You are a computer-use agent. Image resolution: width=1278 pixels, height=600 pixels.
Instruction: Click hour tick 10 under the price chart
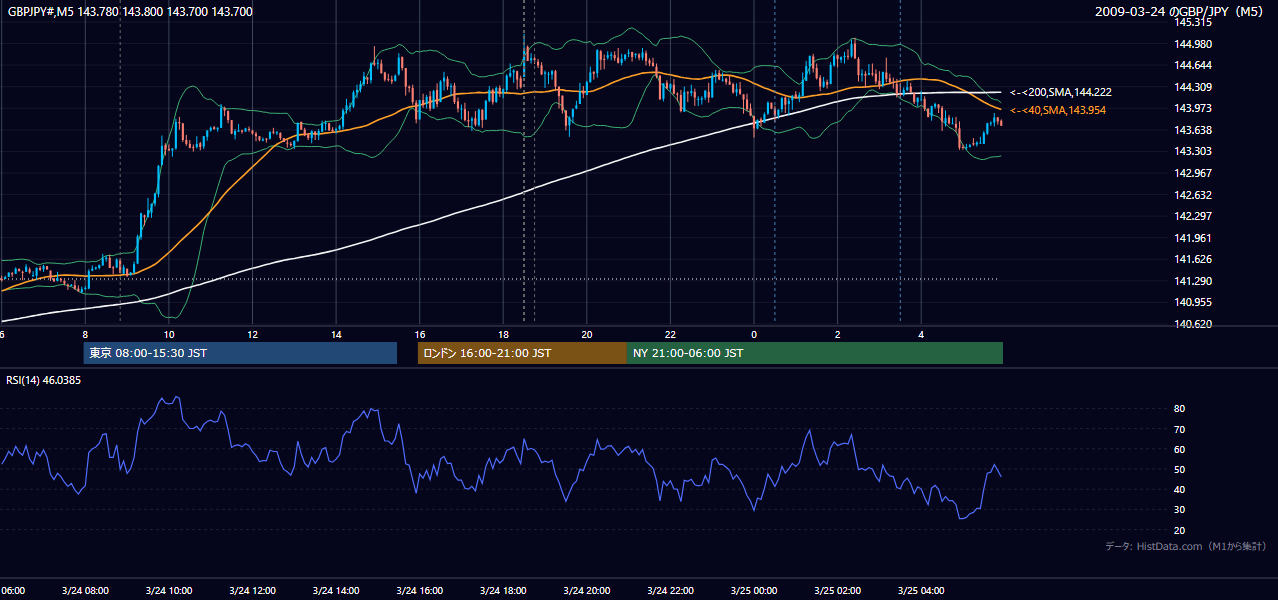[x=169, y=334]
